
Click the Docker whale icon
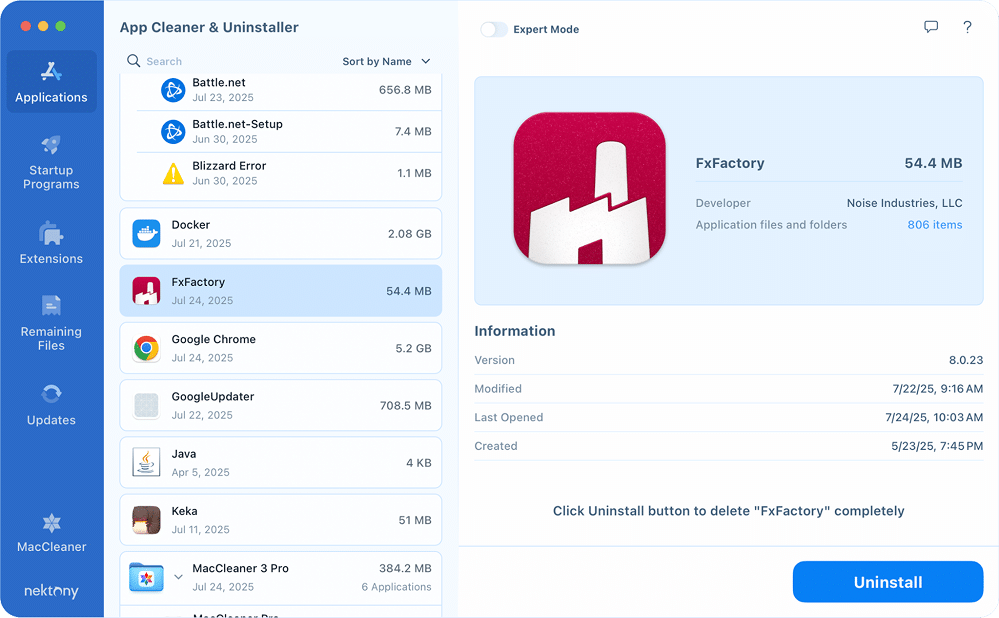tap(147, 234)
